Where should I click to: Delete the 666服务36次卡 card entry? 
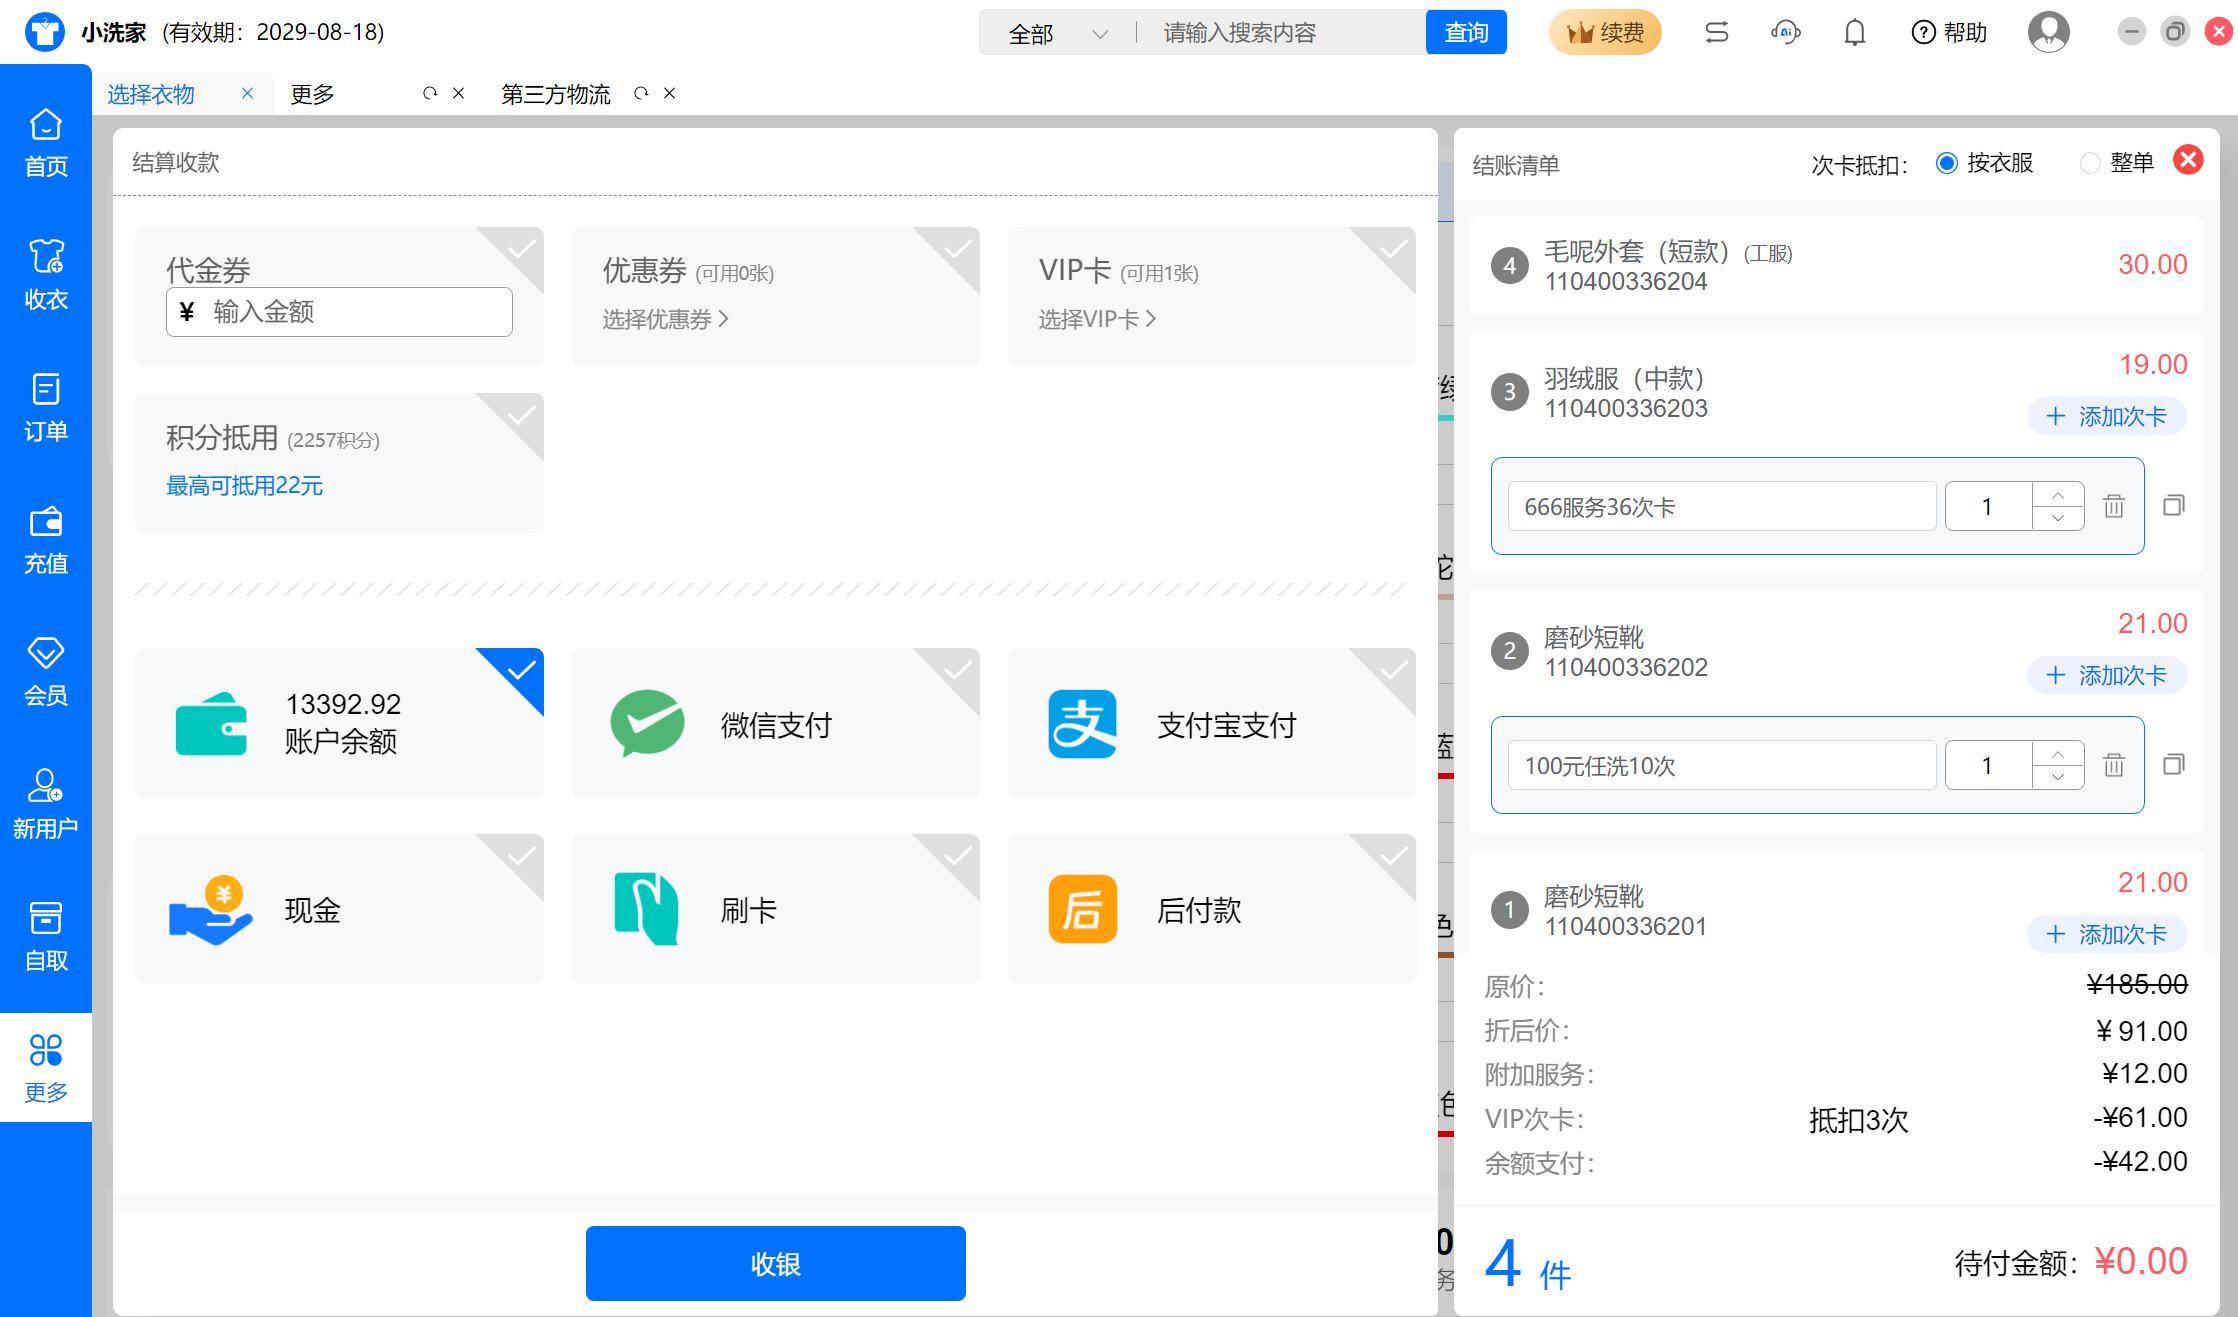click(2113, 506)
